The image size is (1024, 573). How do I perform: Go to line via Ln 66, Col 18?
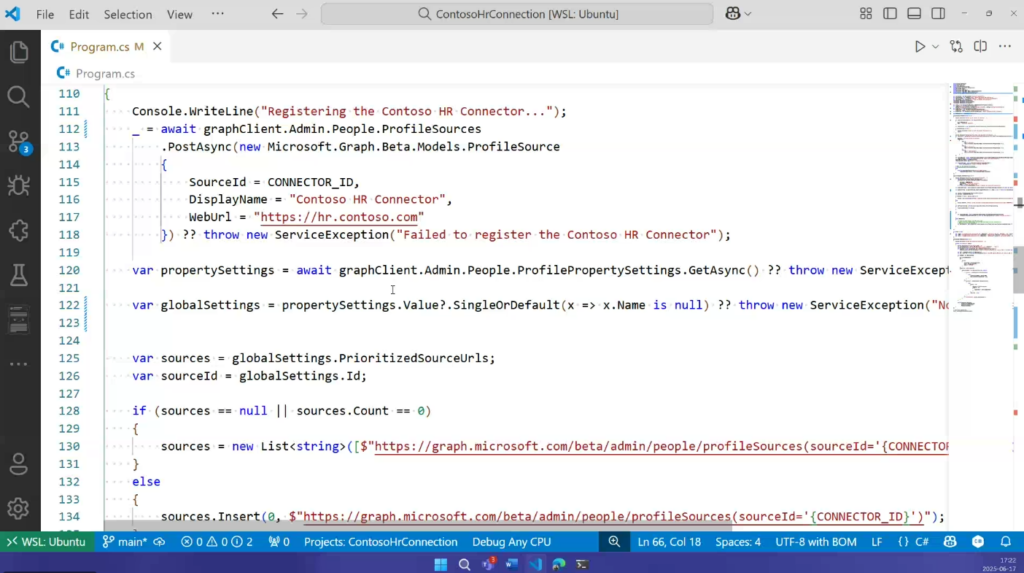669,542
